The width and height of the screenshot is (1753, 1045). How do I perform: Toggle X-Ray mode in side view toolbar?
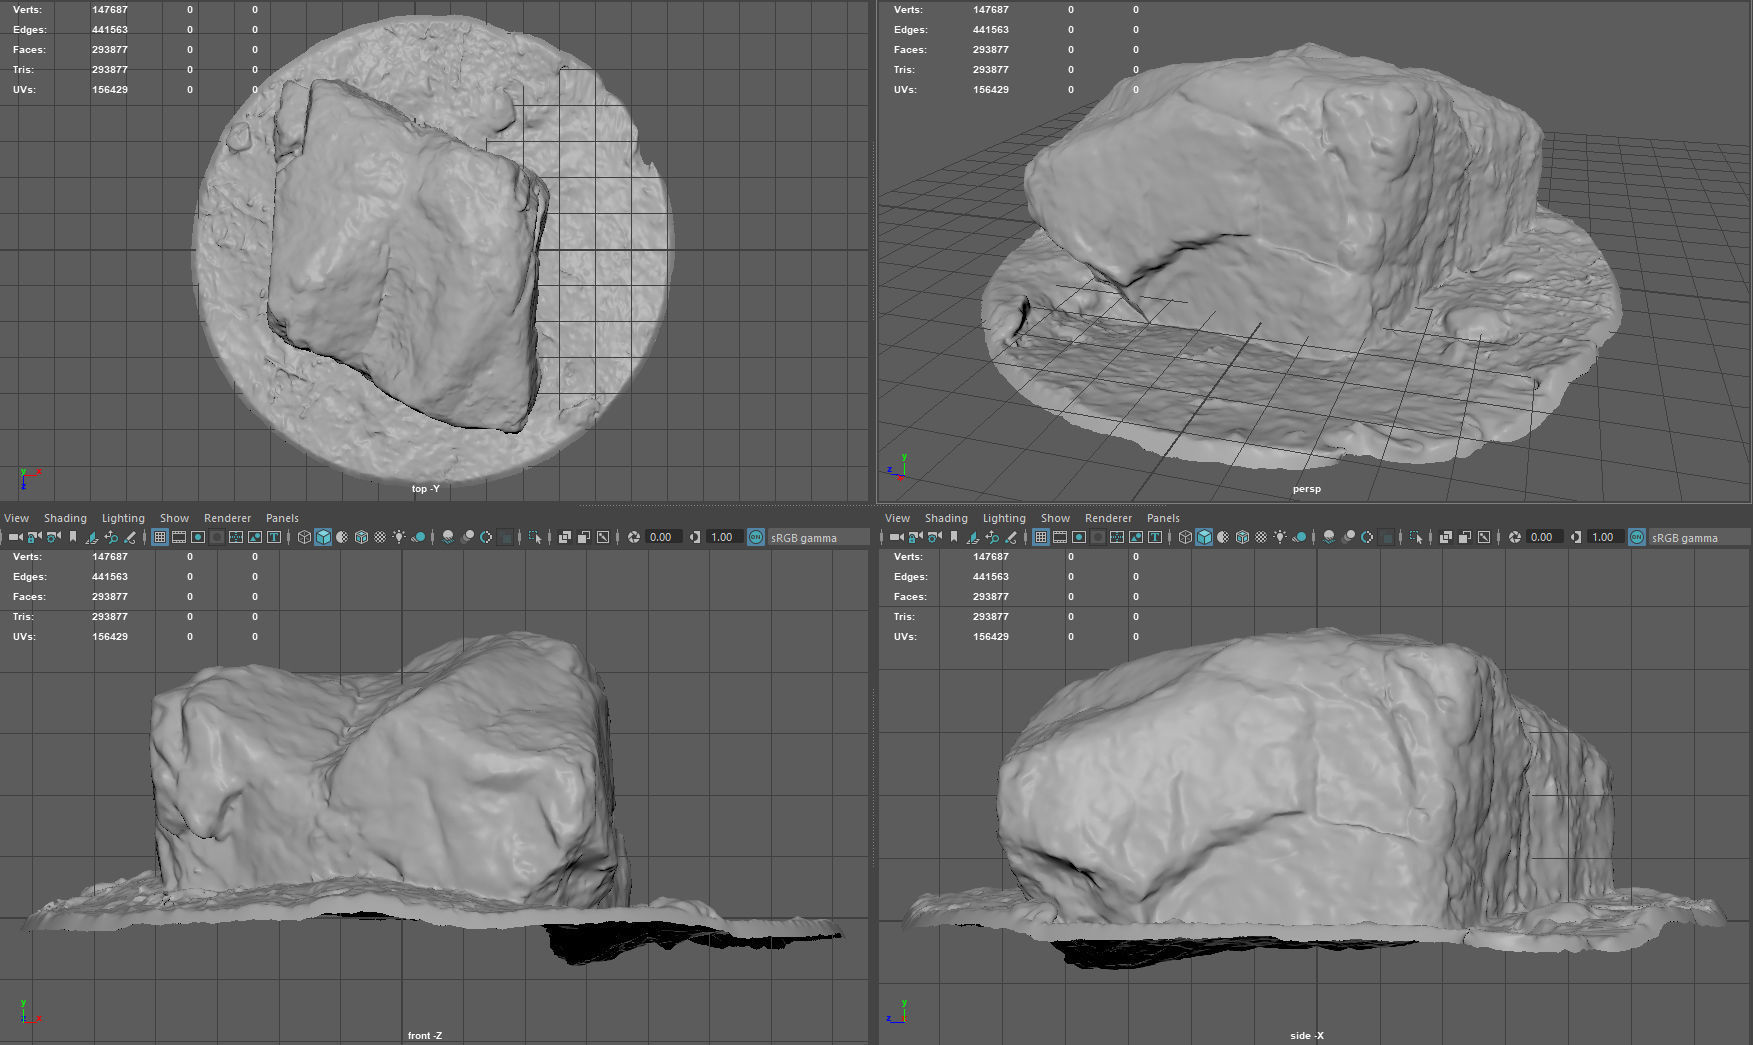click(1446, 537)
